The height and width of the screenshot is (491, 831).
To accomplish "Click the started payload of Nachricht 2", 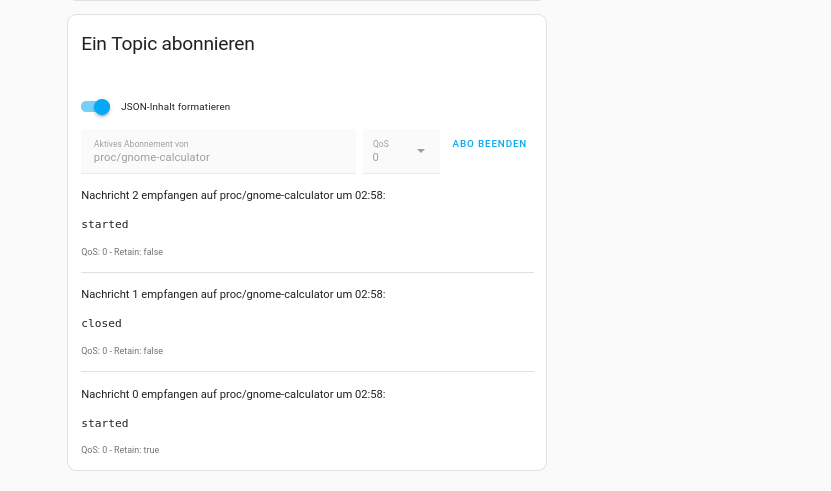I will point(105,224).
